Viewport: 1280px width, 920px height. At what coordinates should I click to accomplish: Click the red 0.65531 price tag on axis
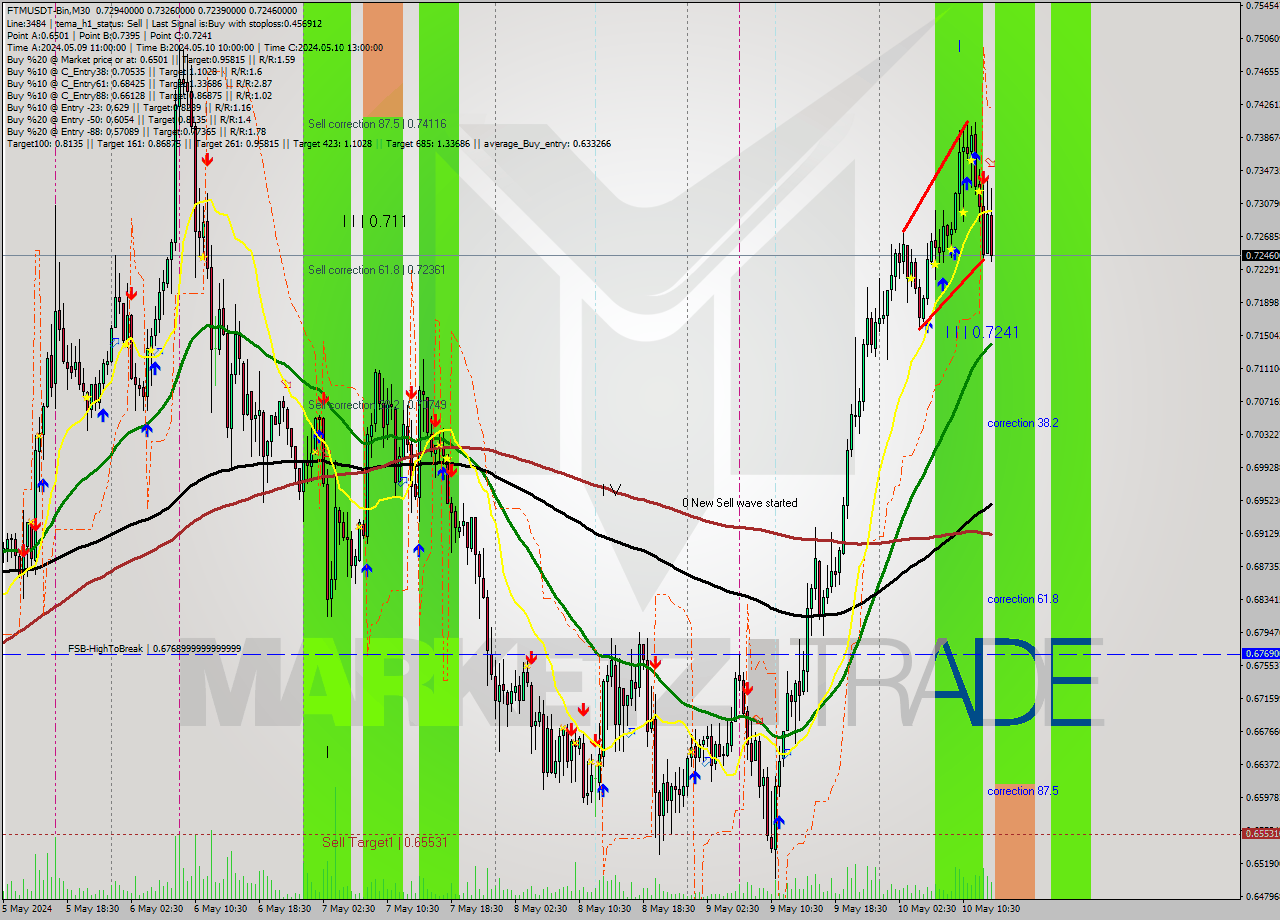pyautogui.click(x=1260, y=833)
